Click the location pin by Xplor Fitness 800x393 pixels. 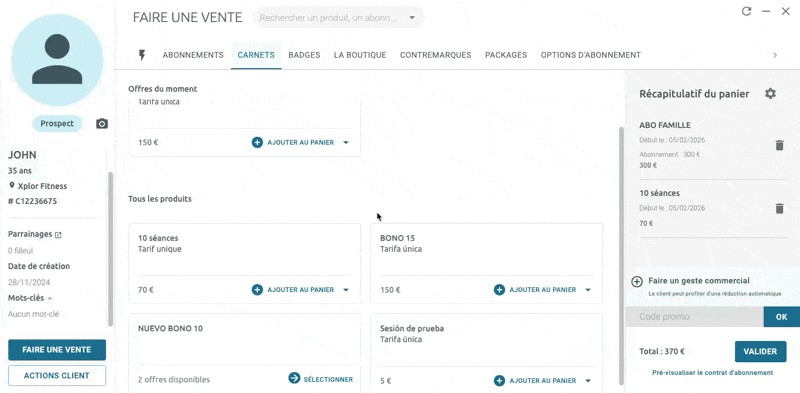coord(12,186)
